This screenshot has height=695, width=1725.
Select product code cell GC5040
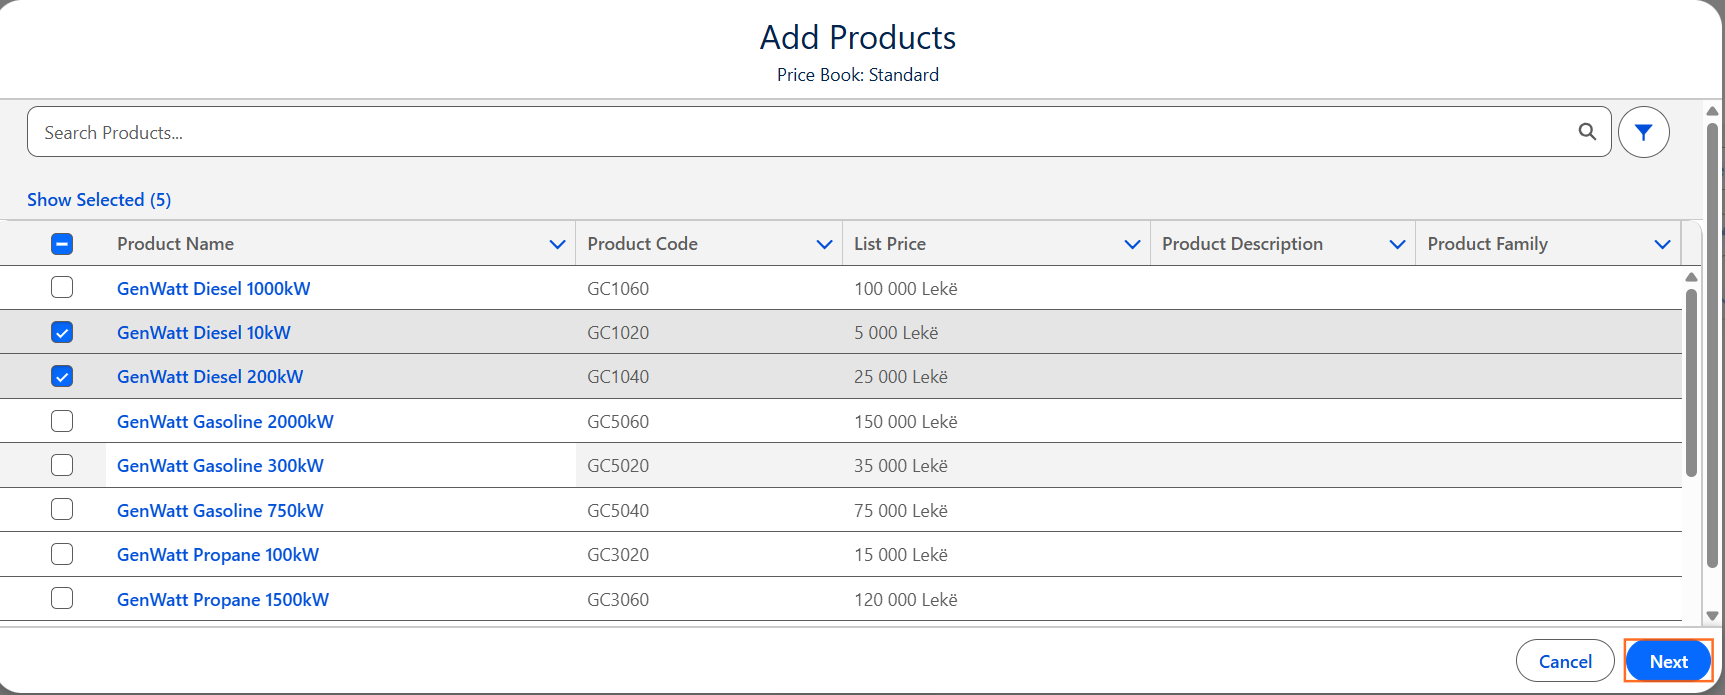(618, 510)
